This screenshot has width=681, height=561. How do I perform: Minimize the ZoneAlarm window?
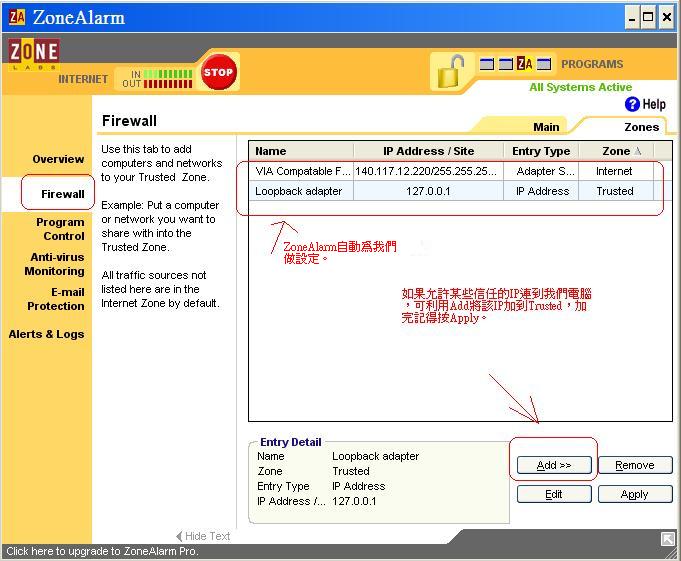coord(632,18)
